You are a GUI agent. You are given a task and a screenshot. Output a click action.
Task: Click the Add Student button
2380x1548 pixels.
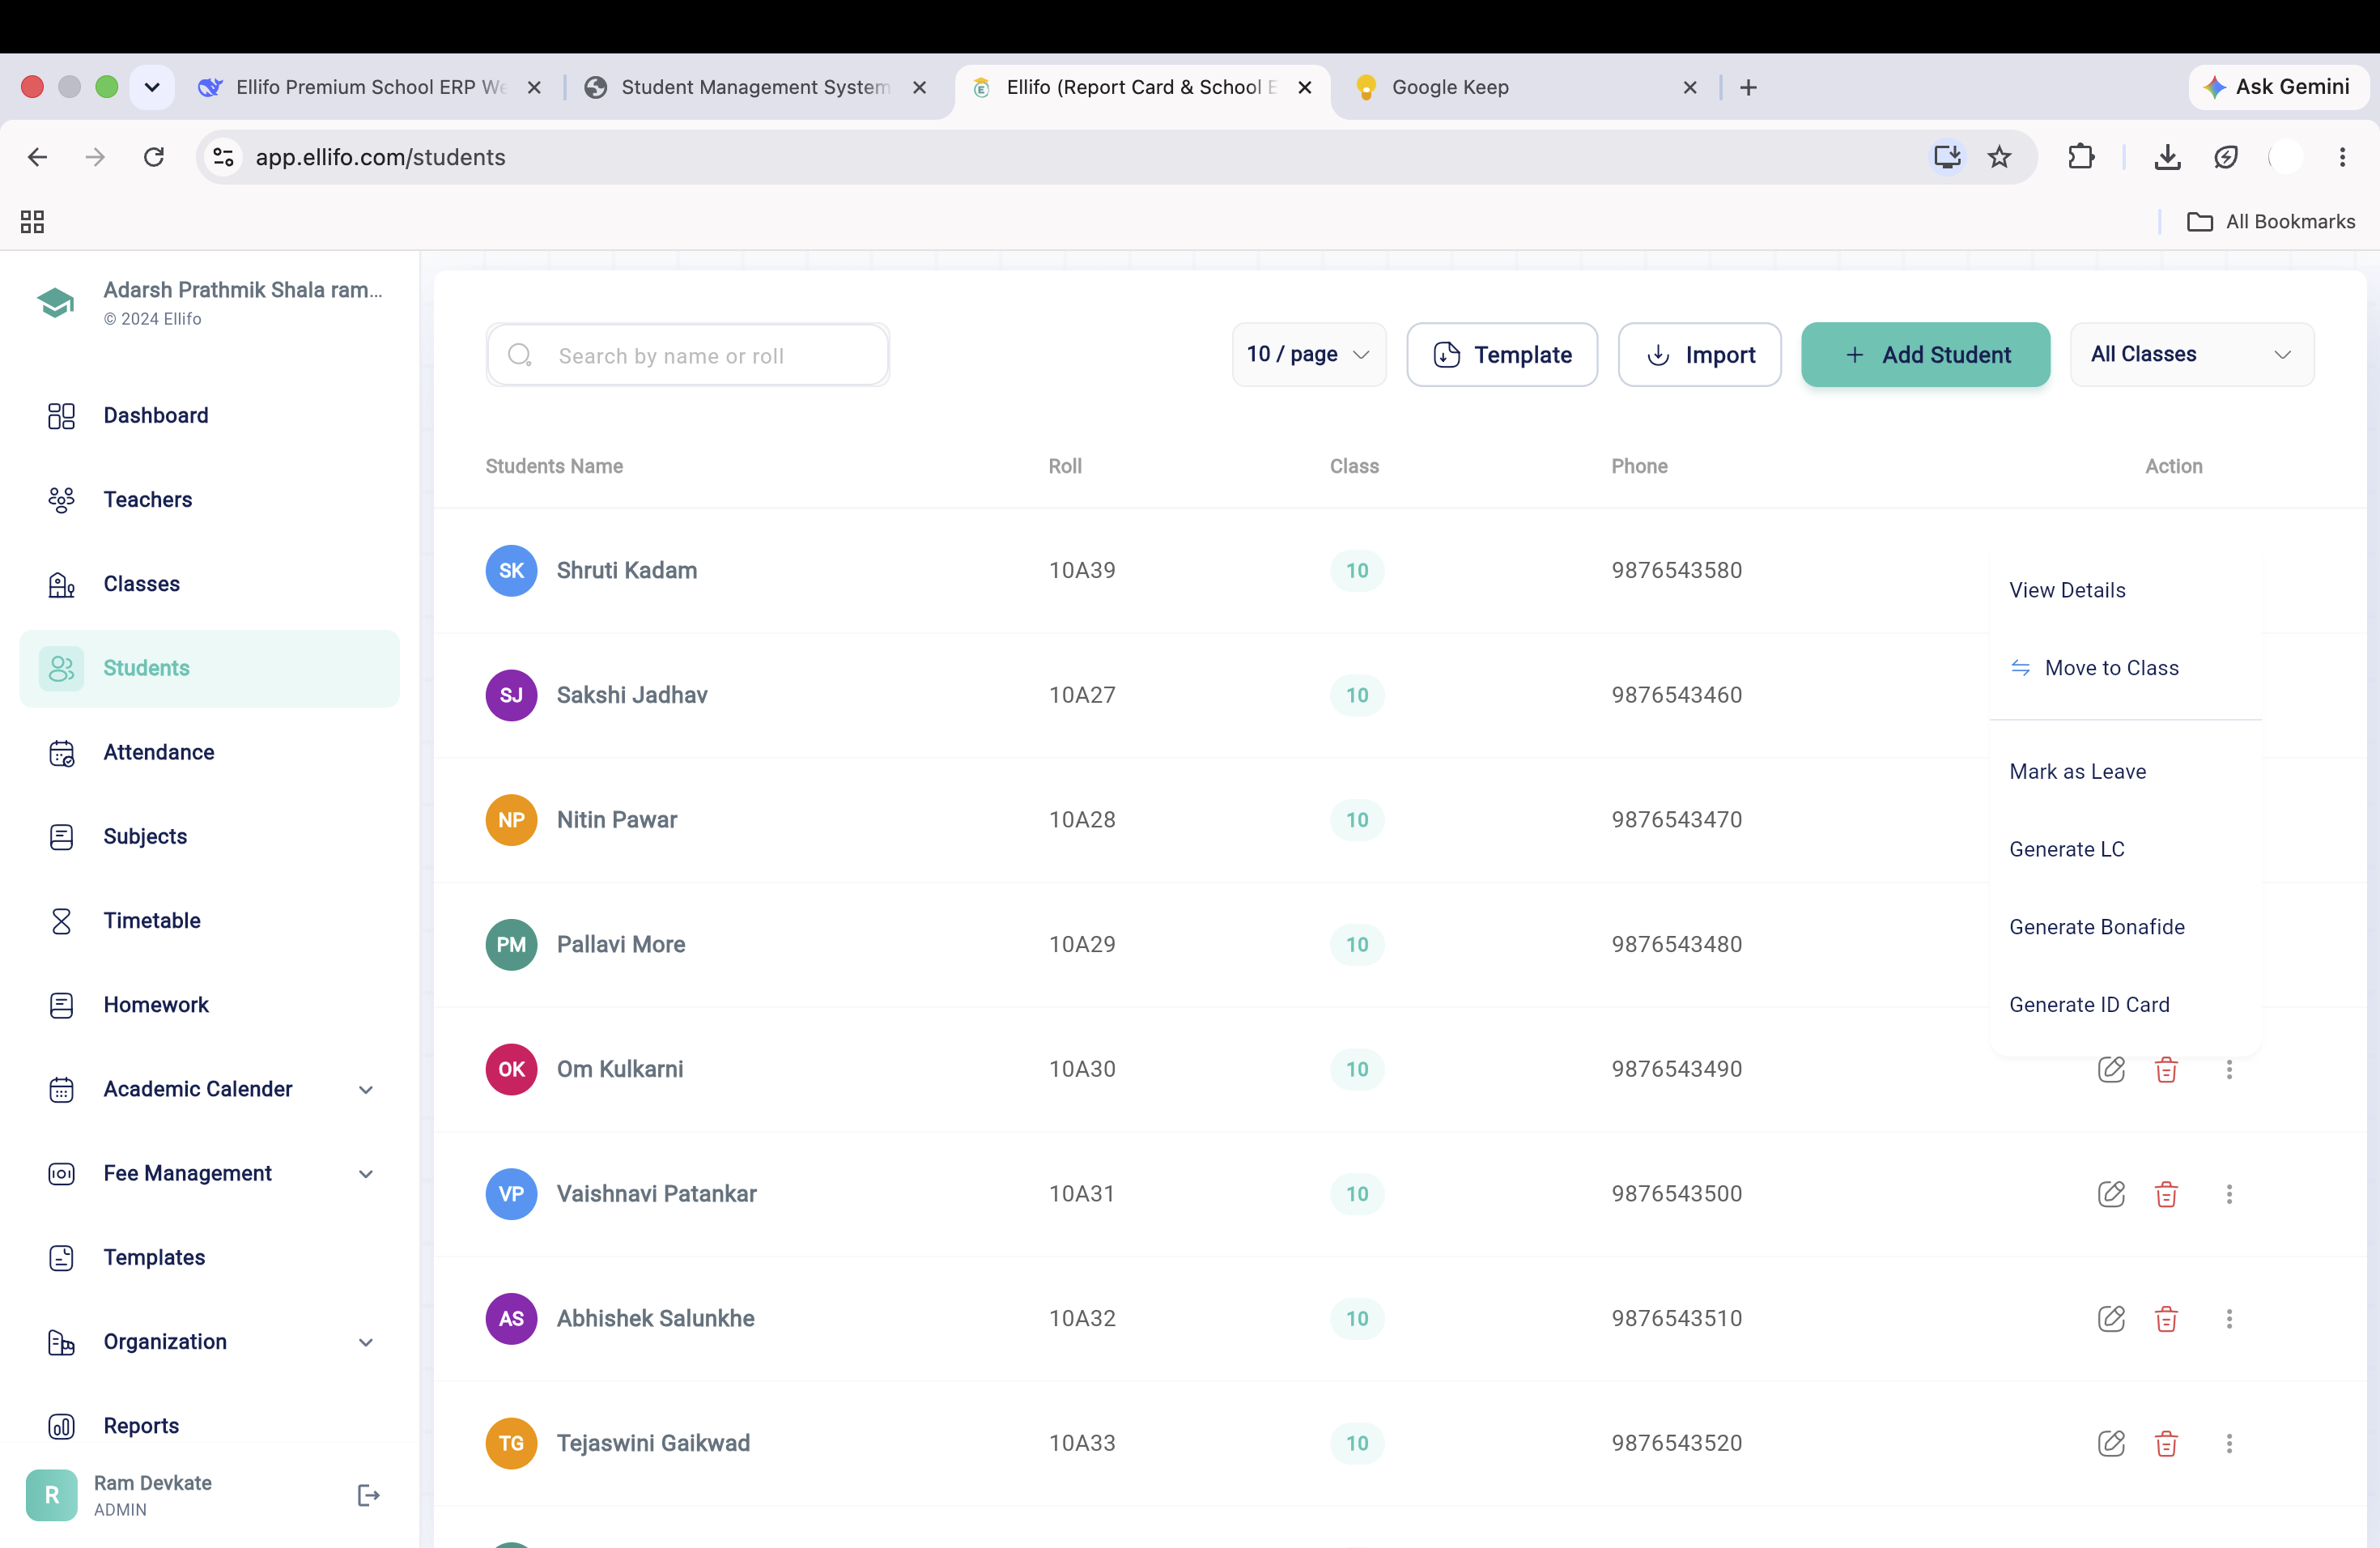tap(1925, 354)
